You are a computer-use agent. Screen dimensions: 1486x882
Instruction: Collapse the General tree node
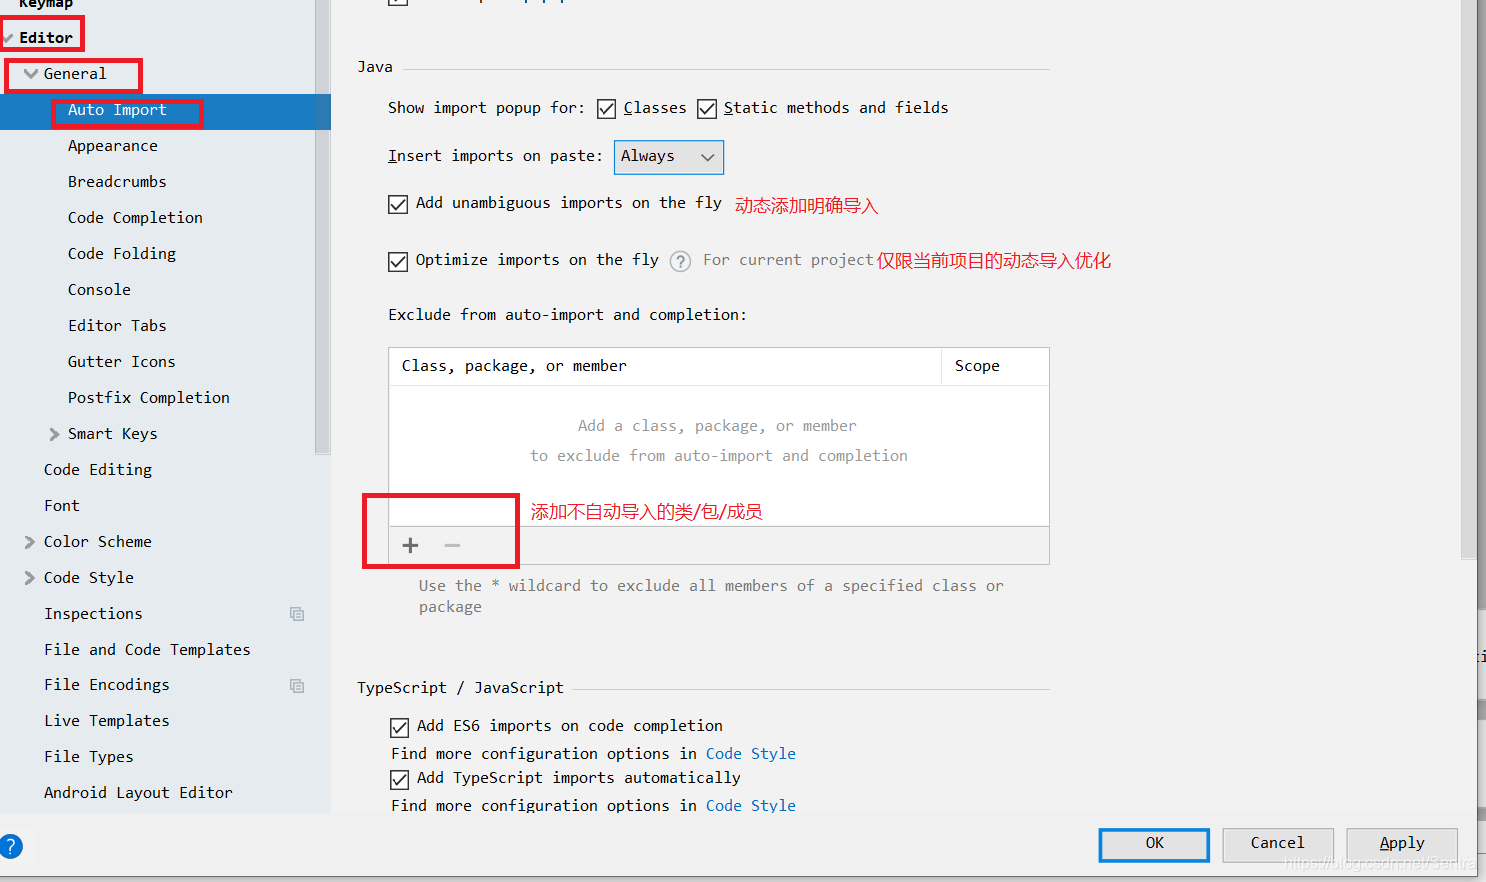click(31, 74)
